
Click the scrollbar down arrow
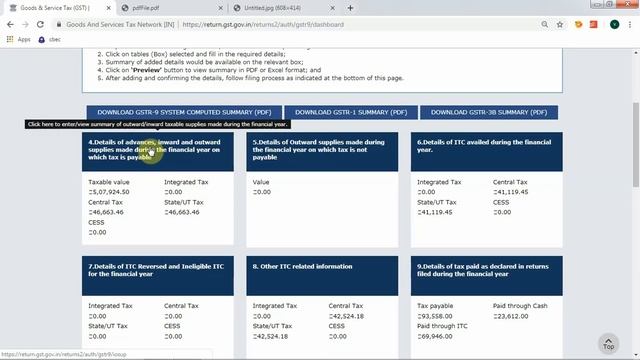coord(636,356)
